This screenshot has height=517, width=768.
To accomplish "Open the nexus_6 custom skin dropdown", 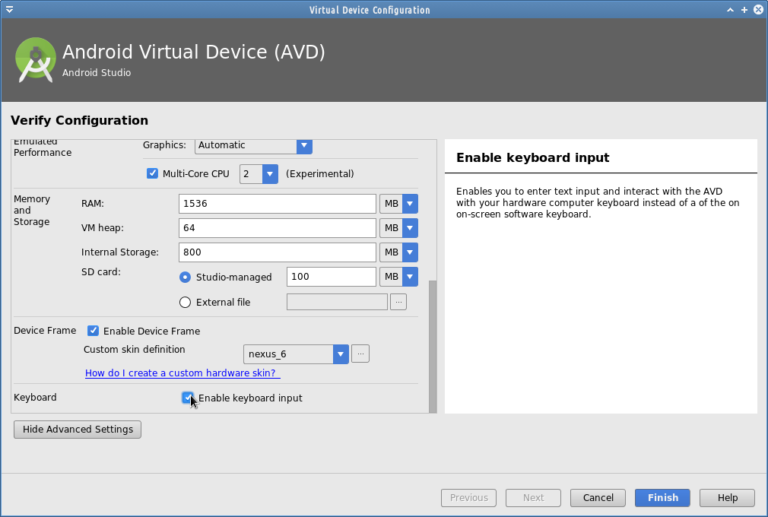I will point(296,353).
